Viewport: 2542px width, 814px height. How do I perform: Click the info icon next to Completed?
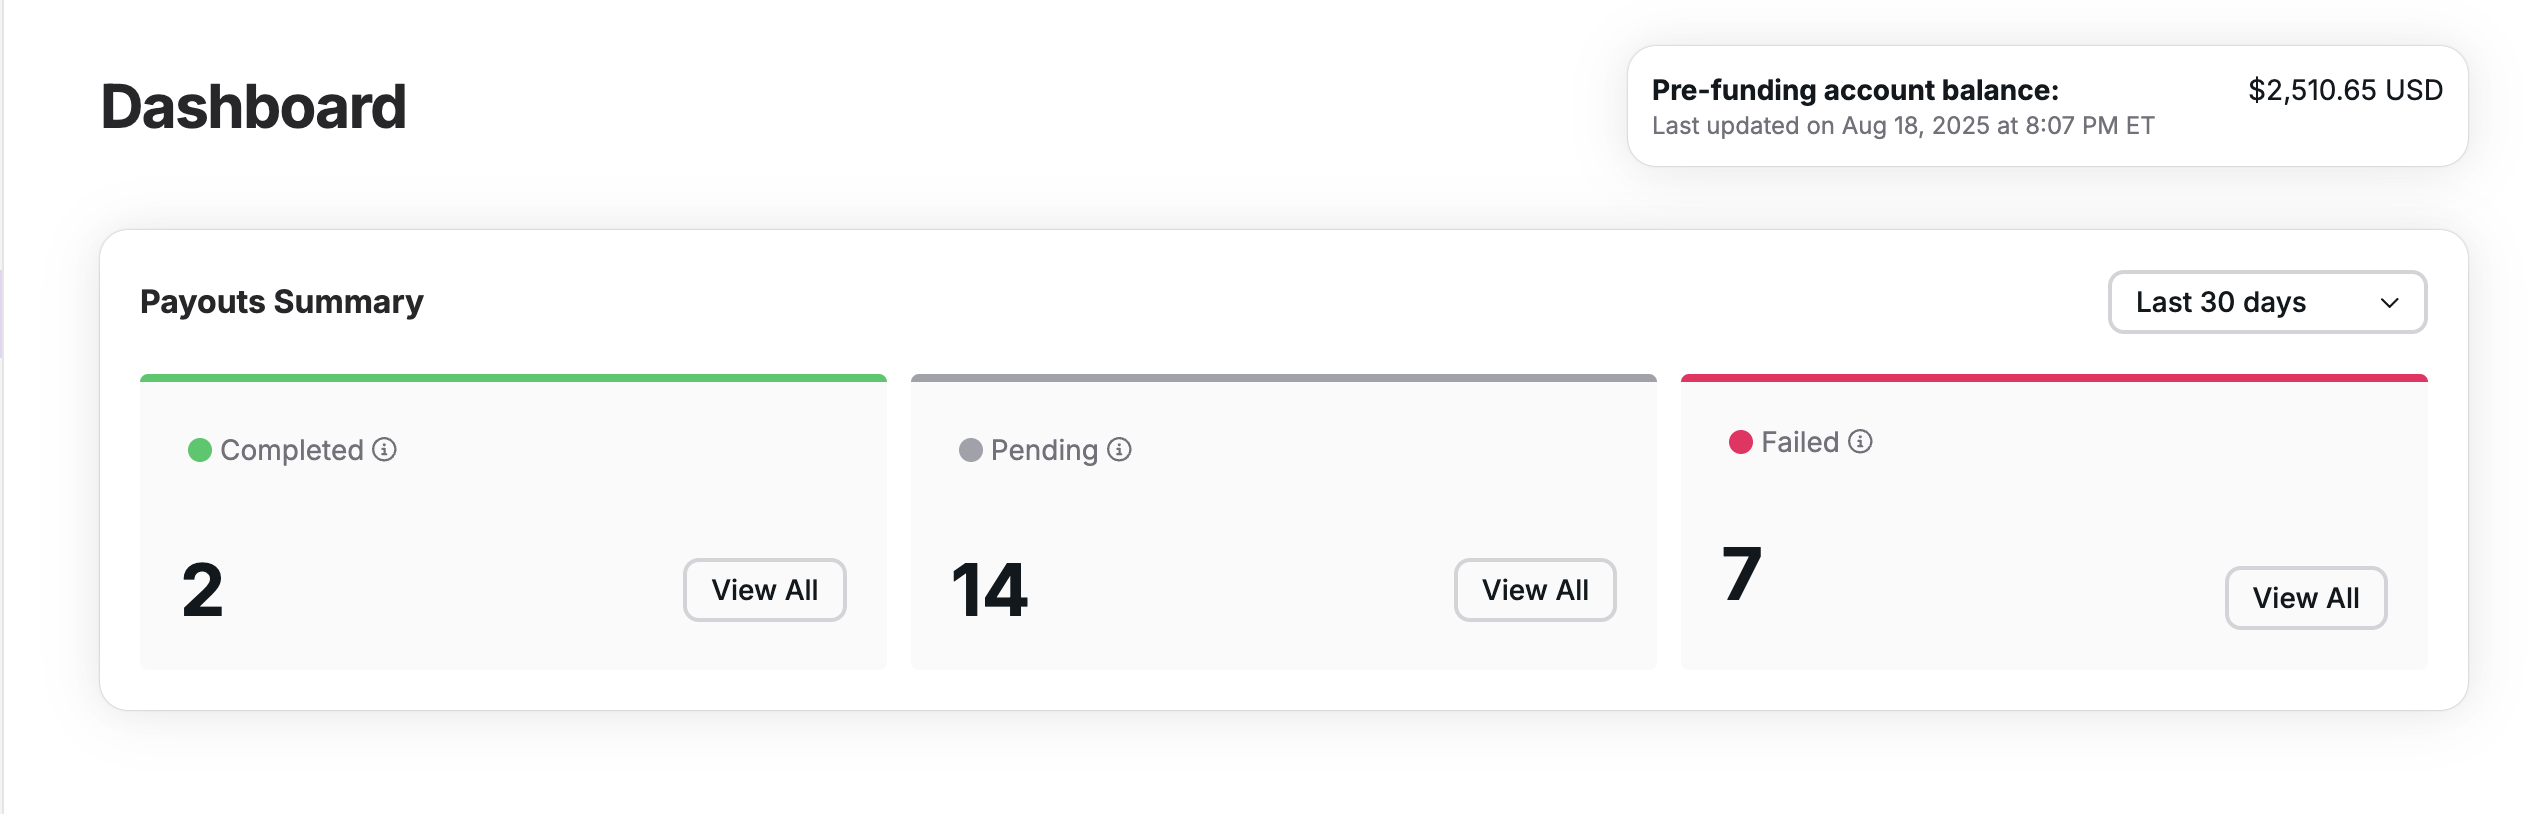tap(385, 450)
